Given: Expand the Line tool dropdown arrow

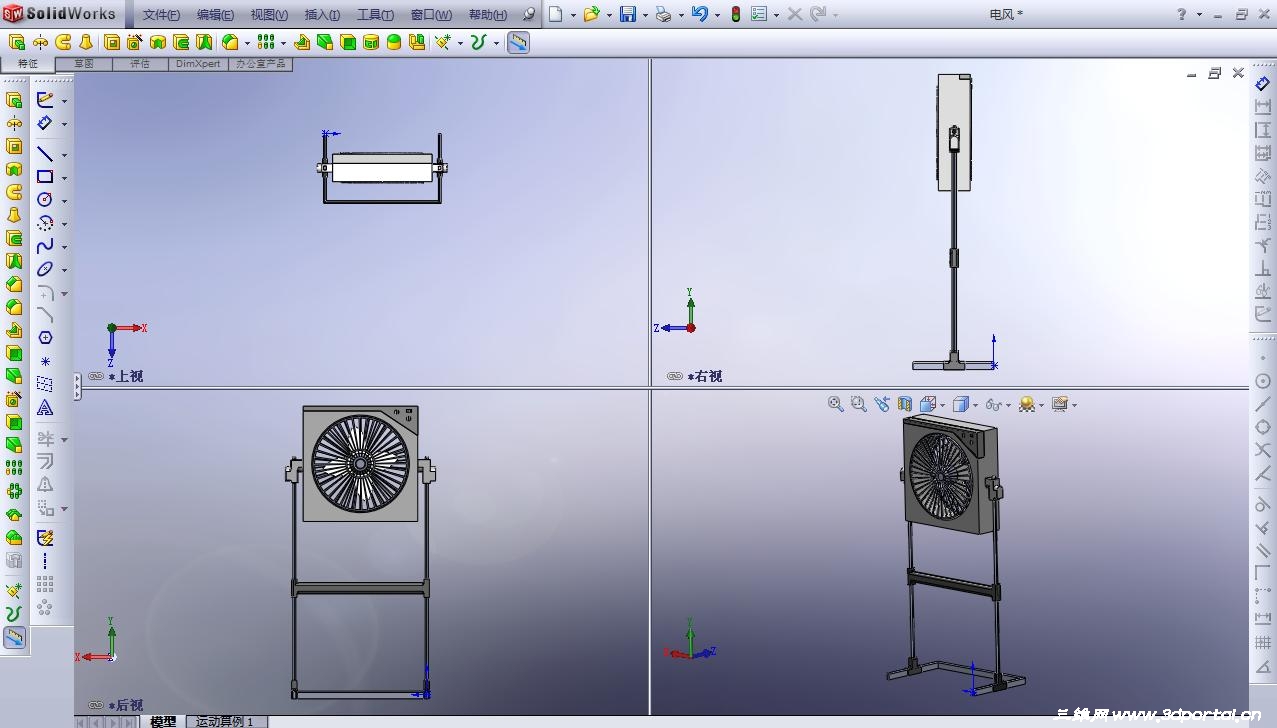Looking at the screenshot, I should 64,155.
